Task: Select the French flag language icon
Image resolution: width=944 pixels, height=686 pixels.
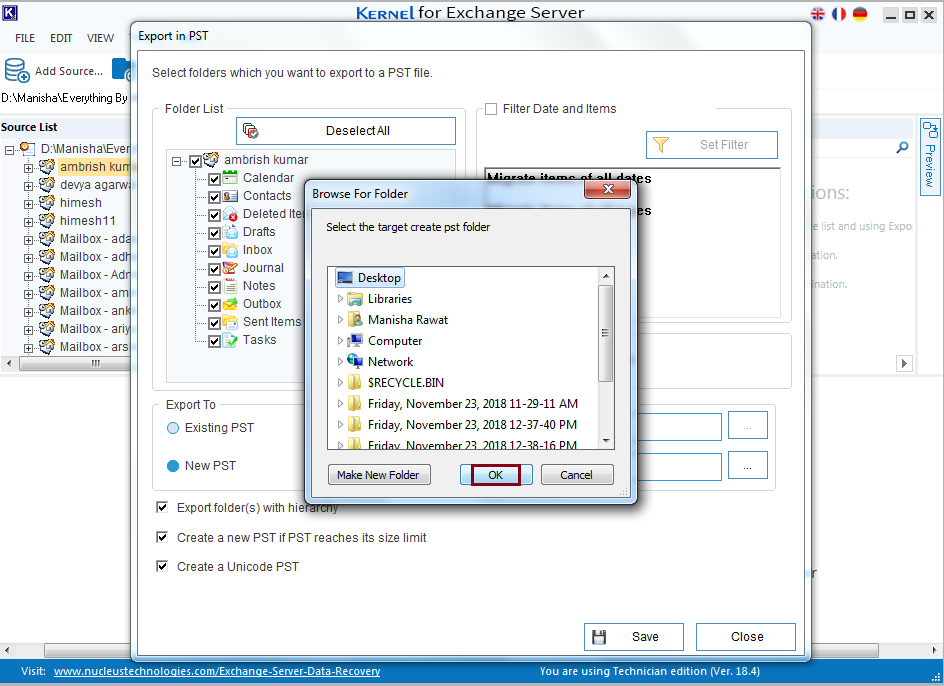Action: 839,14
